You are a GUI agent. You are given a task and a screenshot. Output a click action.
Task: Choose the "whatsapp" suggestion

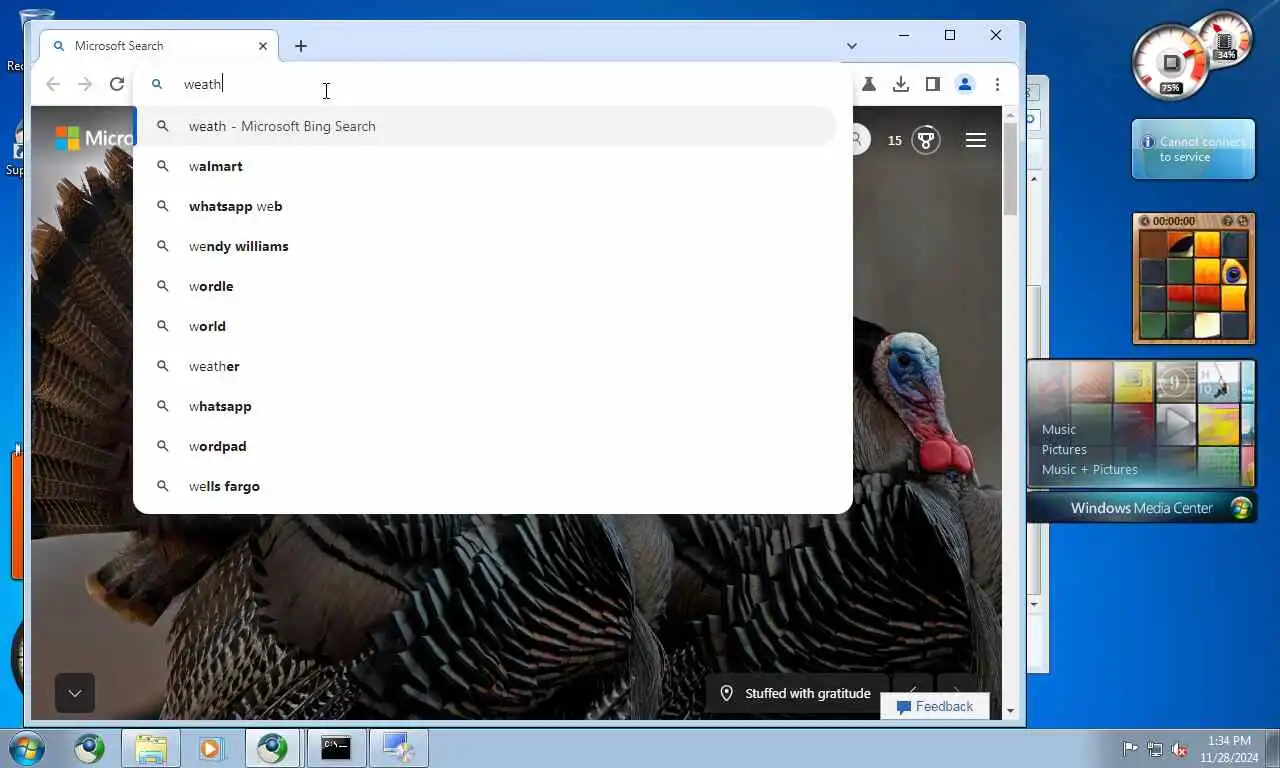click(x=486, y=406)
